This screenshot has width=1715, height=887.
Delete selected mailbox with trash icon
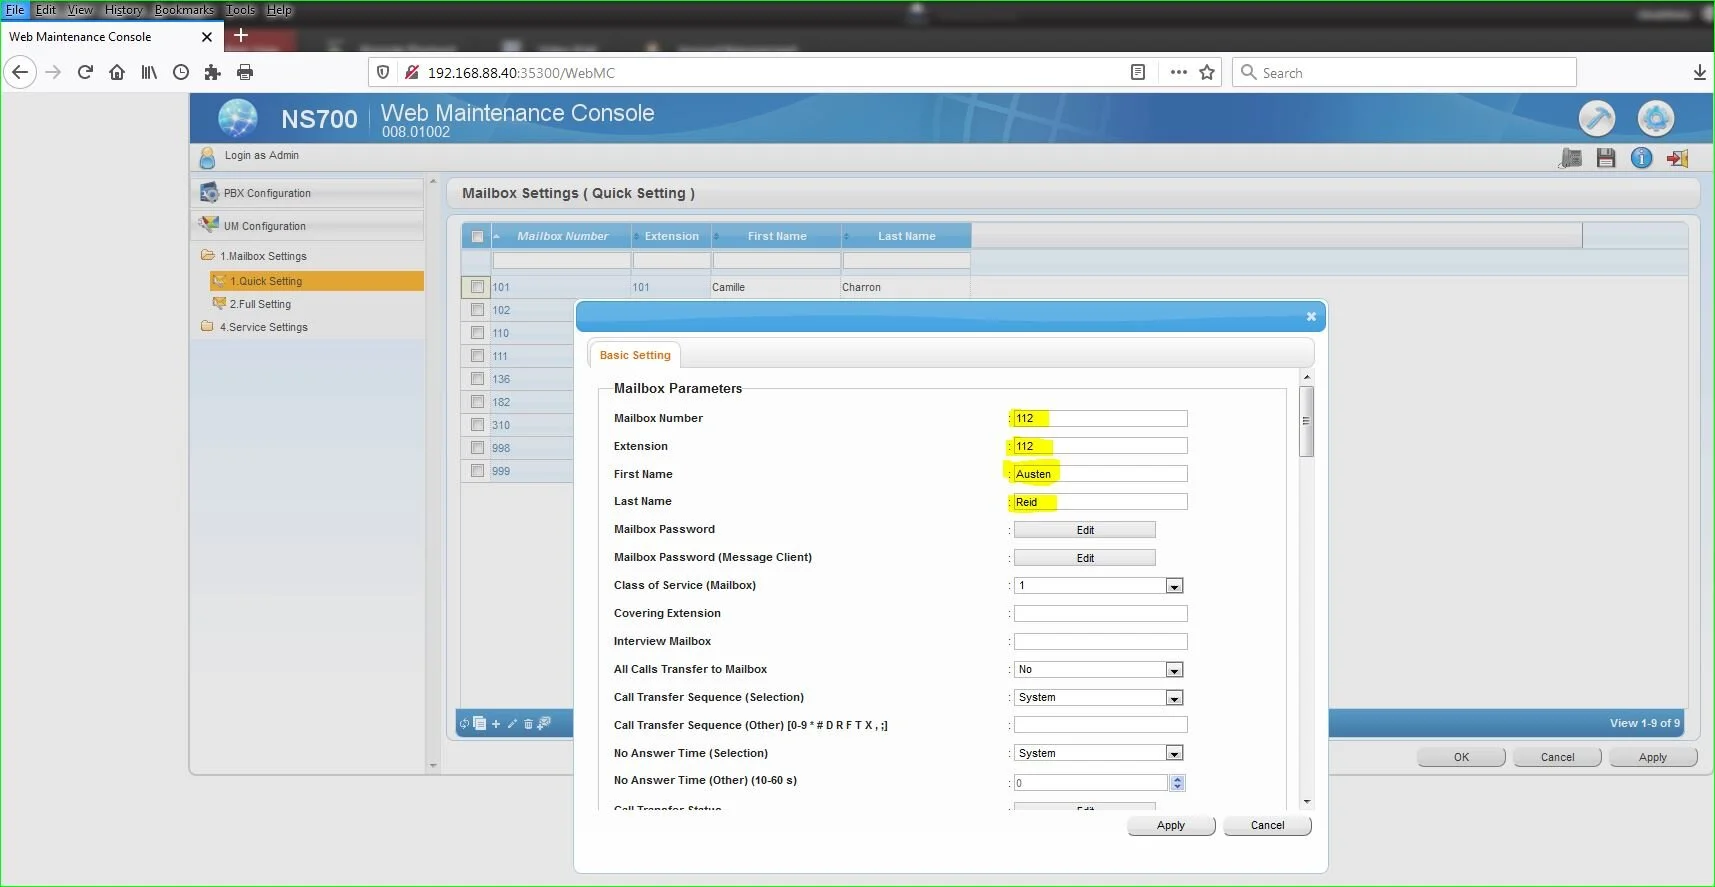528,723
